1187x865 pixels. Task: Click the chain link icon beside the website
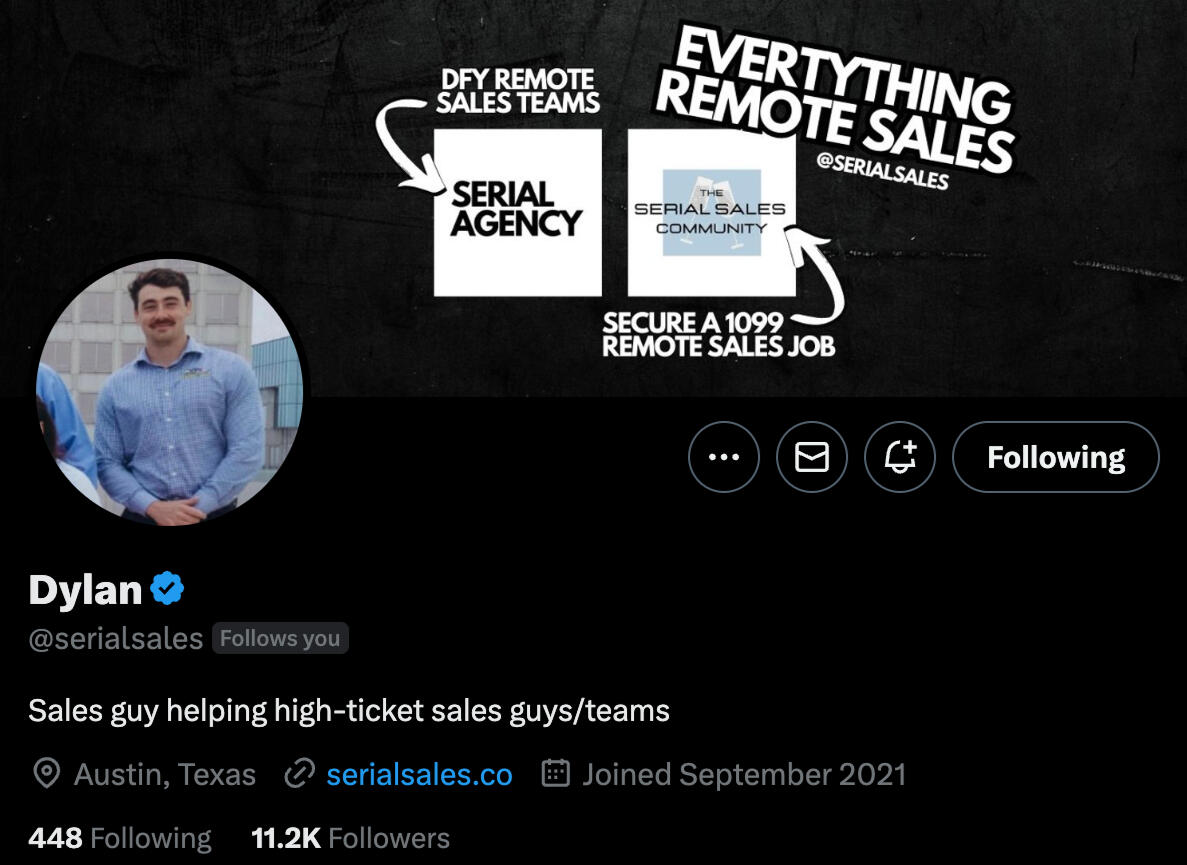pyautogui.click(x=299, y=774)
